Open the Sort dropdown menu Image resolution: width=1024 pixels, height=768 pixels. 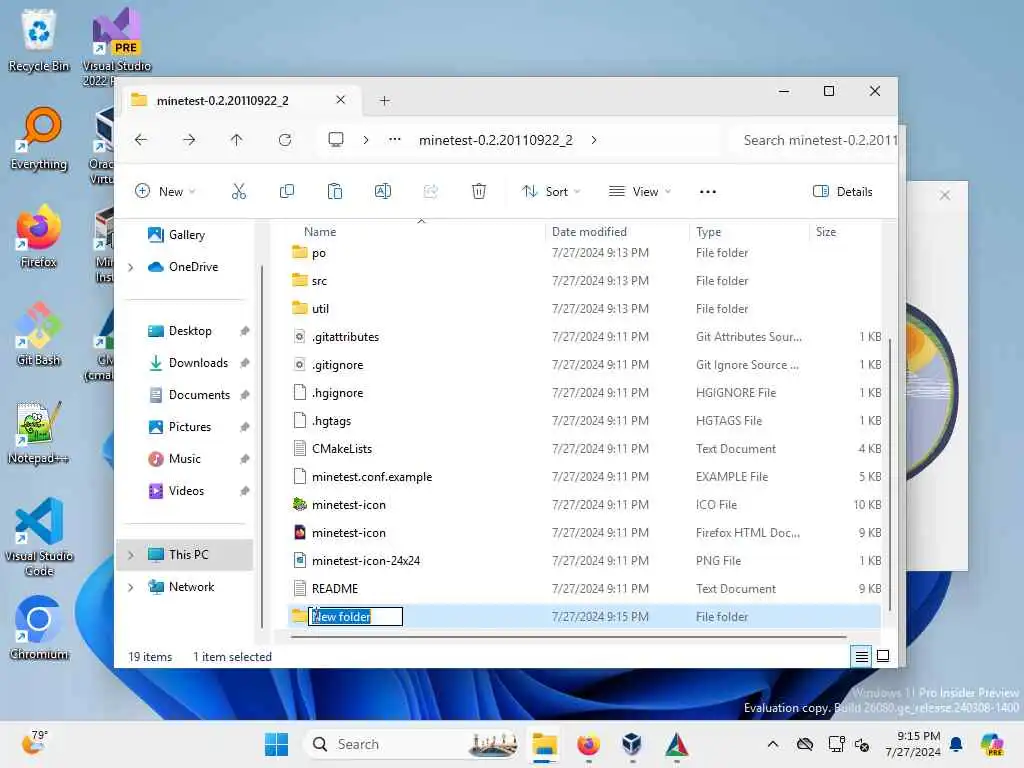(551, 191)
